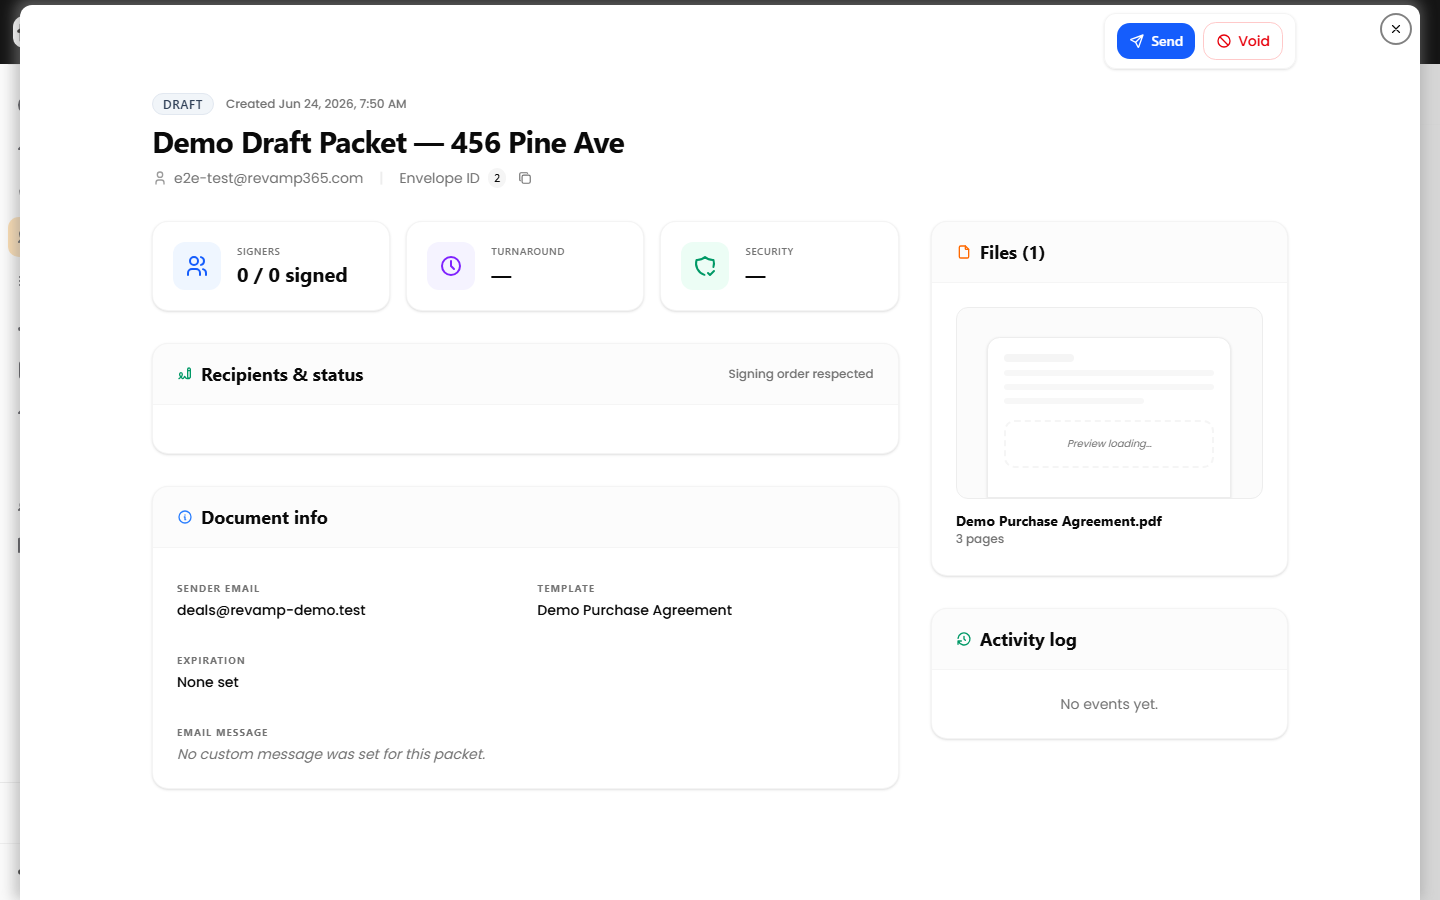Click the Files document icon

pyautogui.click(x=964, y=252)
